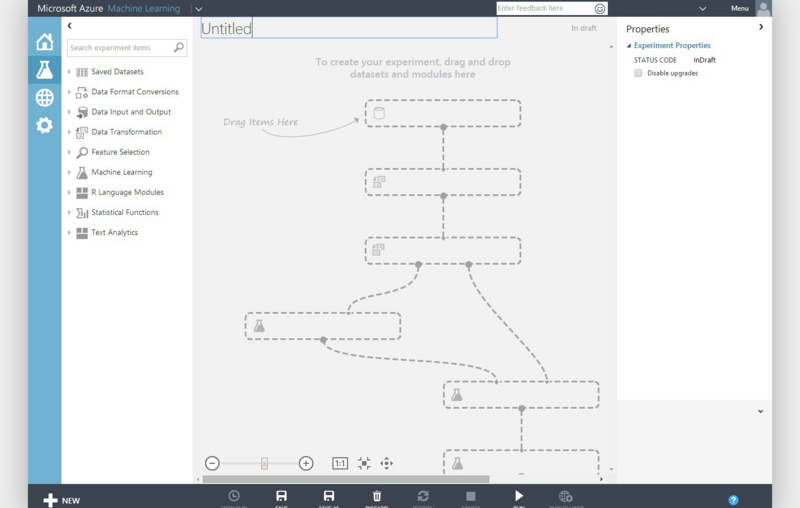Viewport: 800px width, 508px height.
Task: Open the Menu in the top bar
Action: [739, 8]
